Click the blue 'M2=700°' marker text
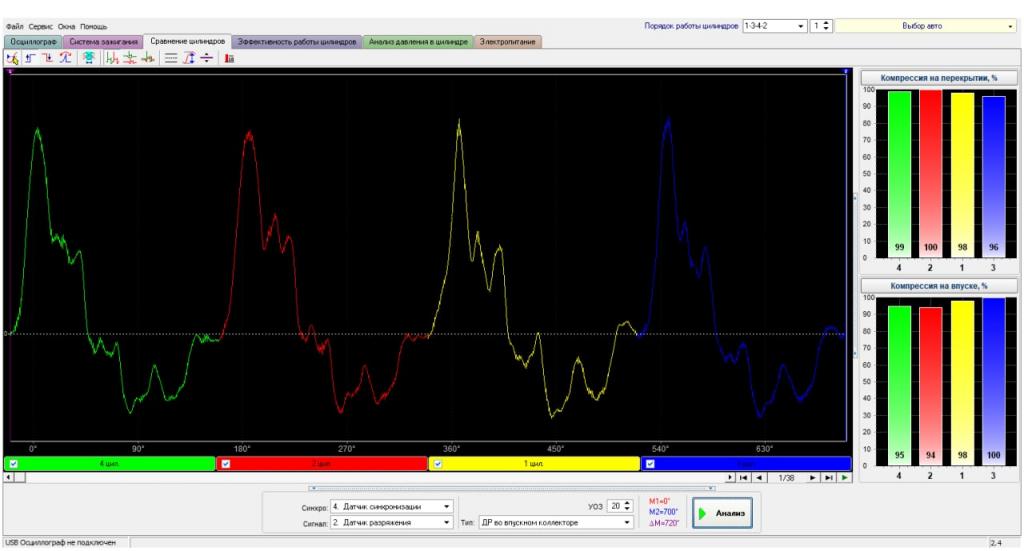Viewport: 1024px width, 551px height. click(x=664, y=512)
